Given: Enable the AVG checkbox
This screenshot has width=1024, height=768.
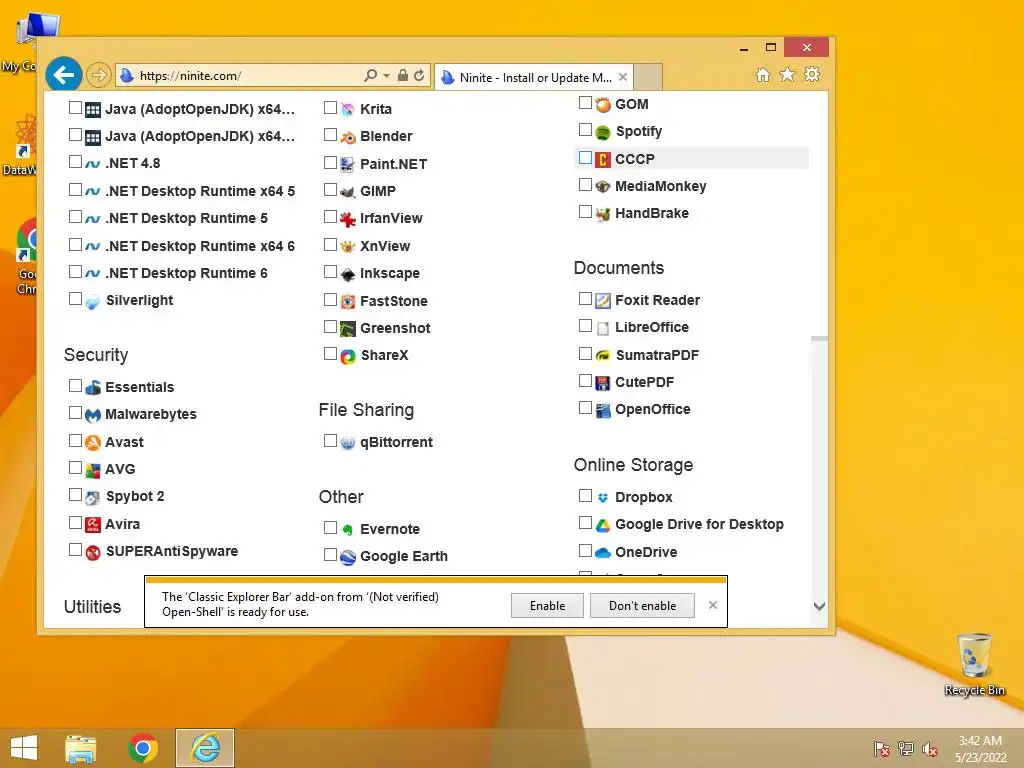Looking at the screenshot, I should tap(75, 468).
